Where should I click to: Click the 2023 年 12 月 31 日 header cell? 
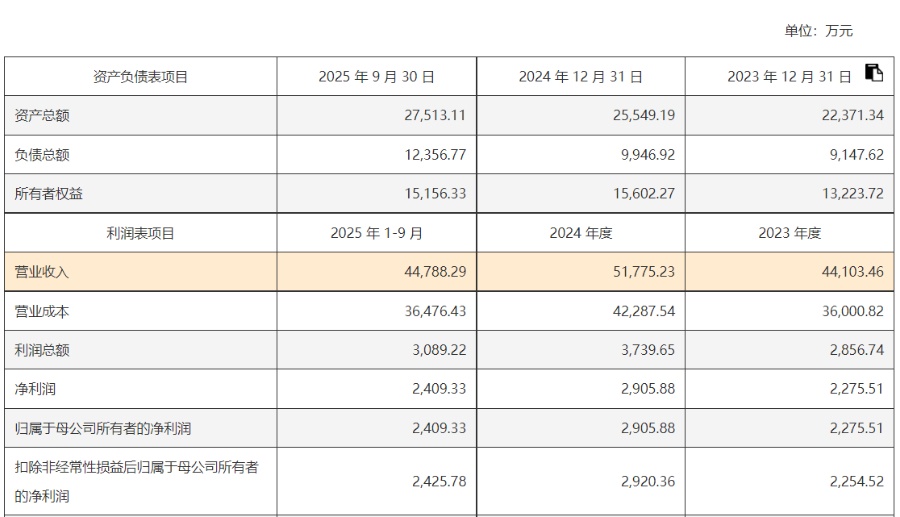tap(789, 77)
